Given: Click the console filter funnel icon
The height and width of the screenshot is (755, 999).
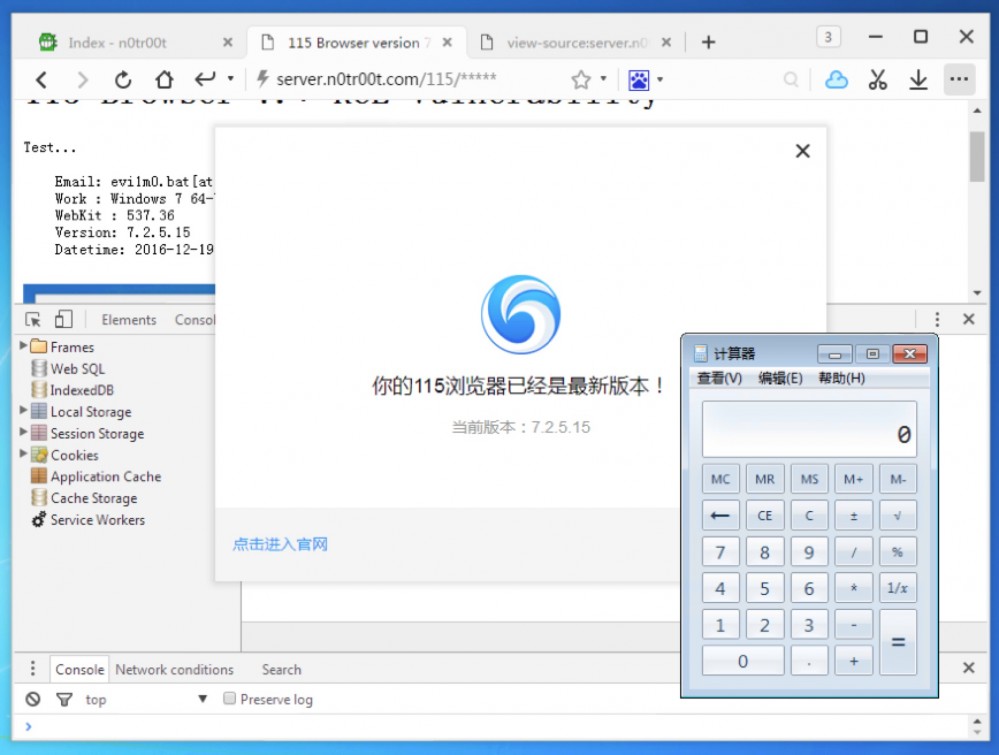Looking at the screenshot, I should [64, 700].
